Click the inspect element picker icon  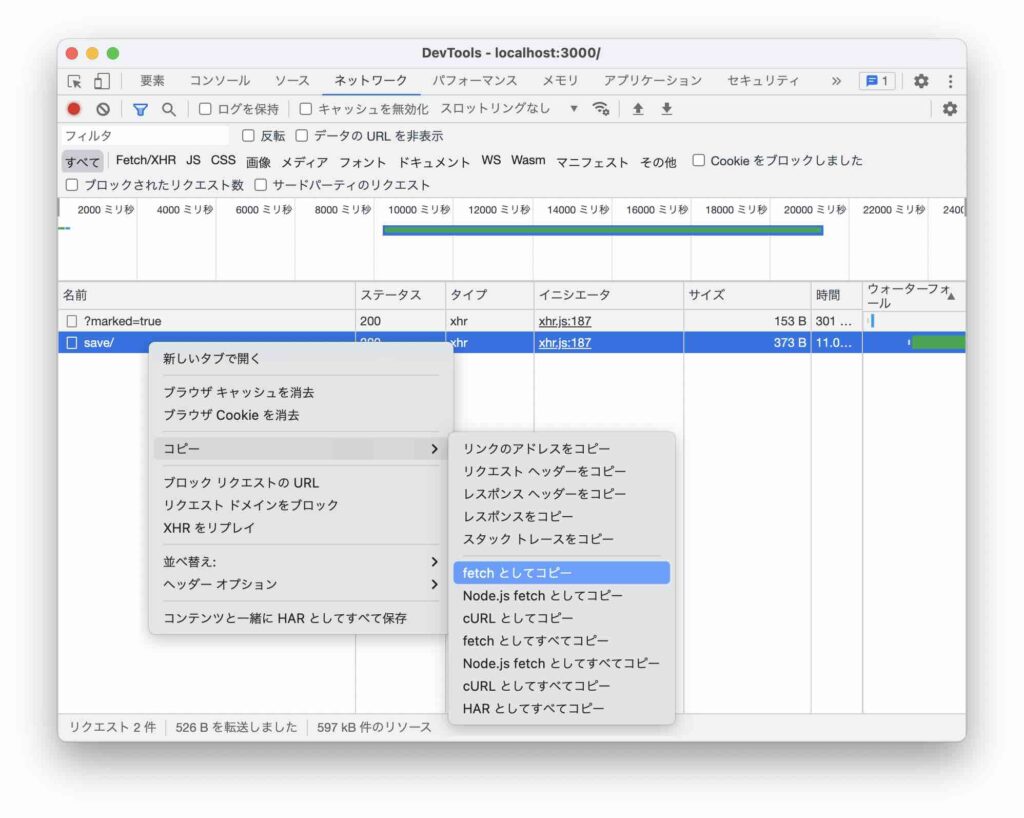pos(75,82)
